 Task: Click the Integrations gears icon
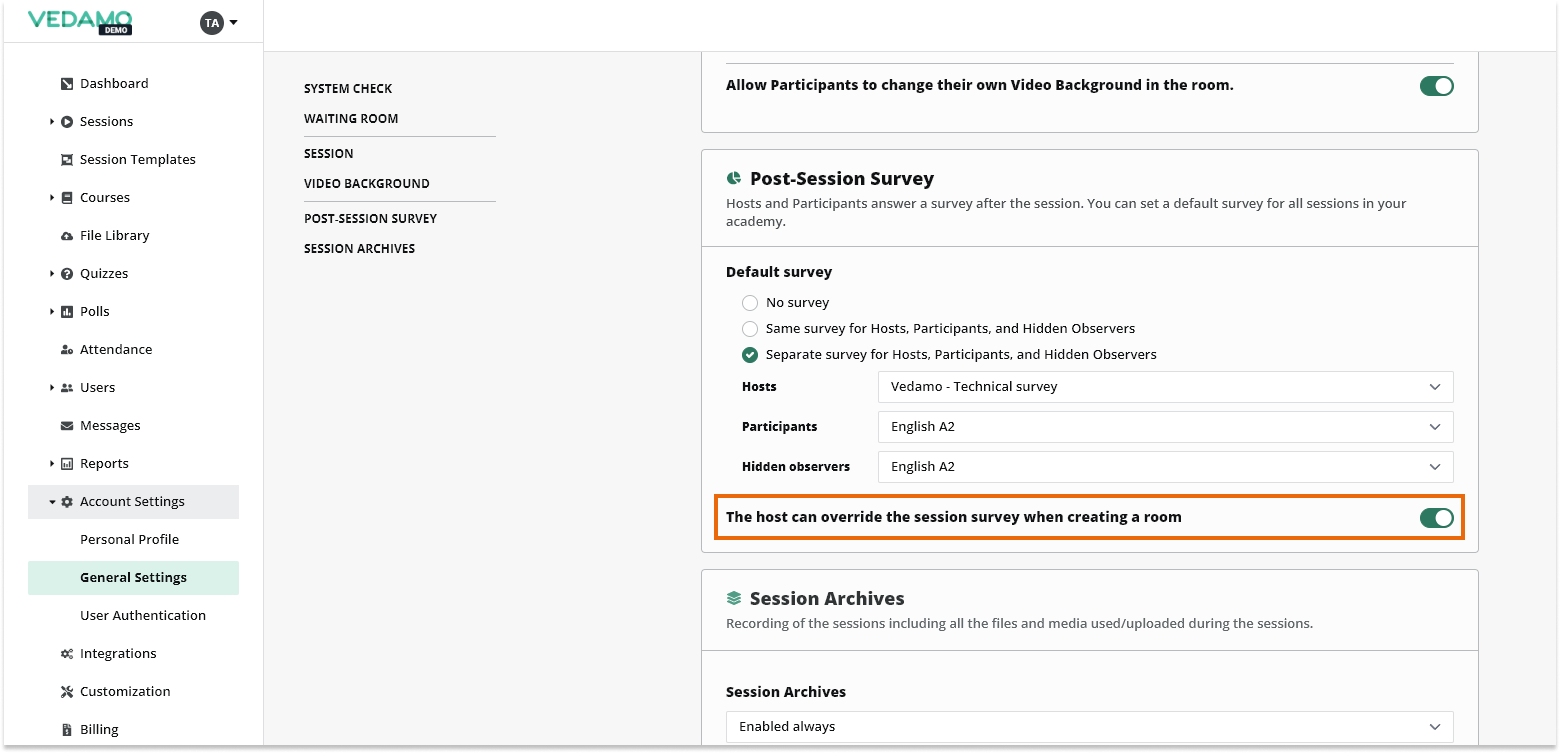(x=67, y=654)
